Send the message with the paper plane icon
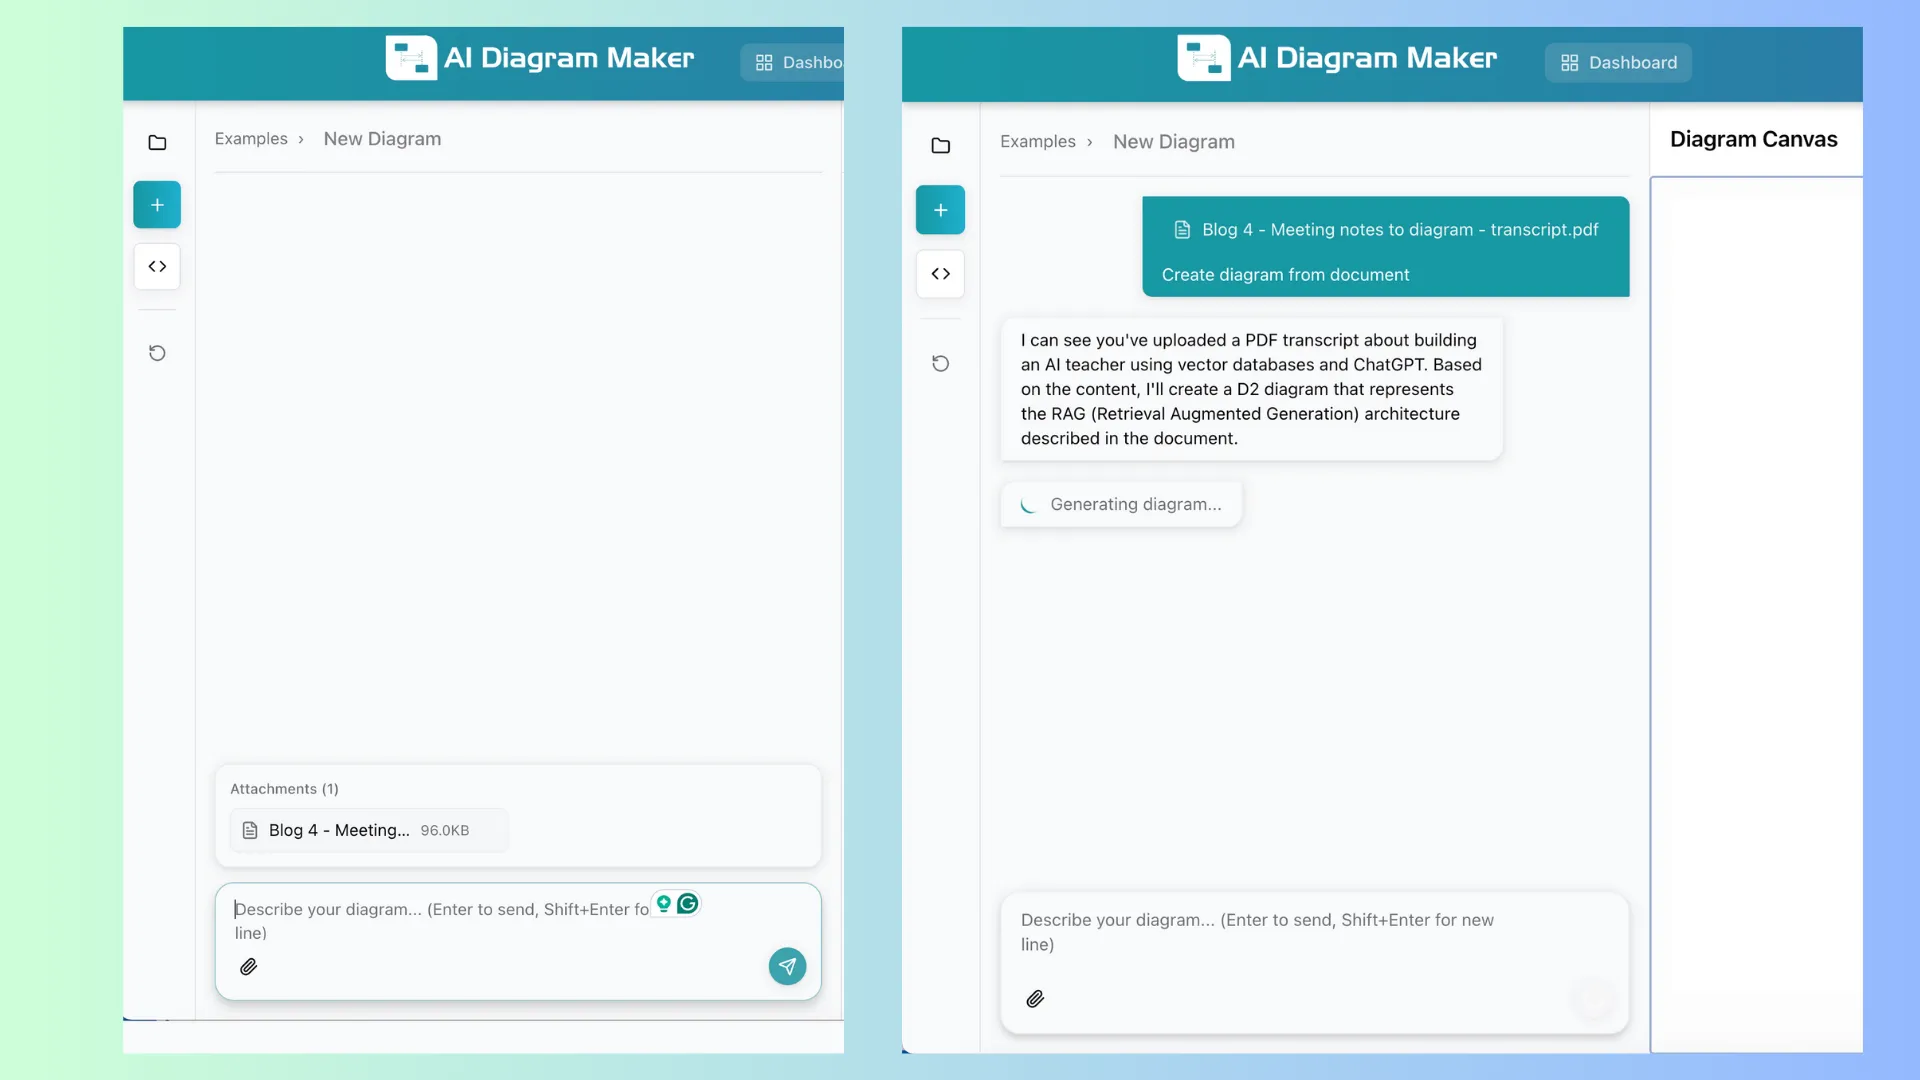The width and height of the screenshot is (1920, 1080). [787, 966]
